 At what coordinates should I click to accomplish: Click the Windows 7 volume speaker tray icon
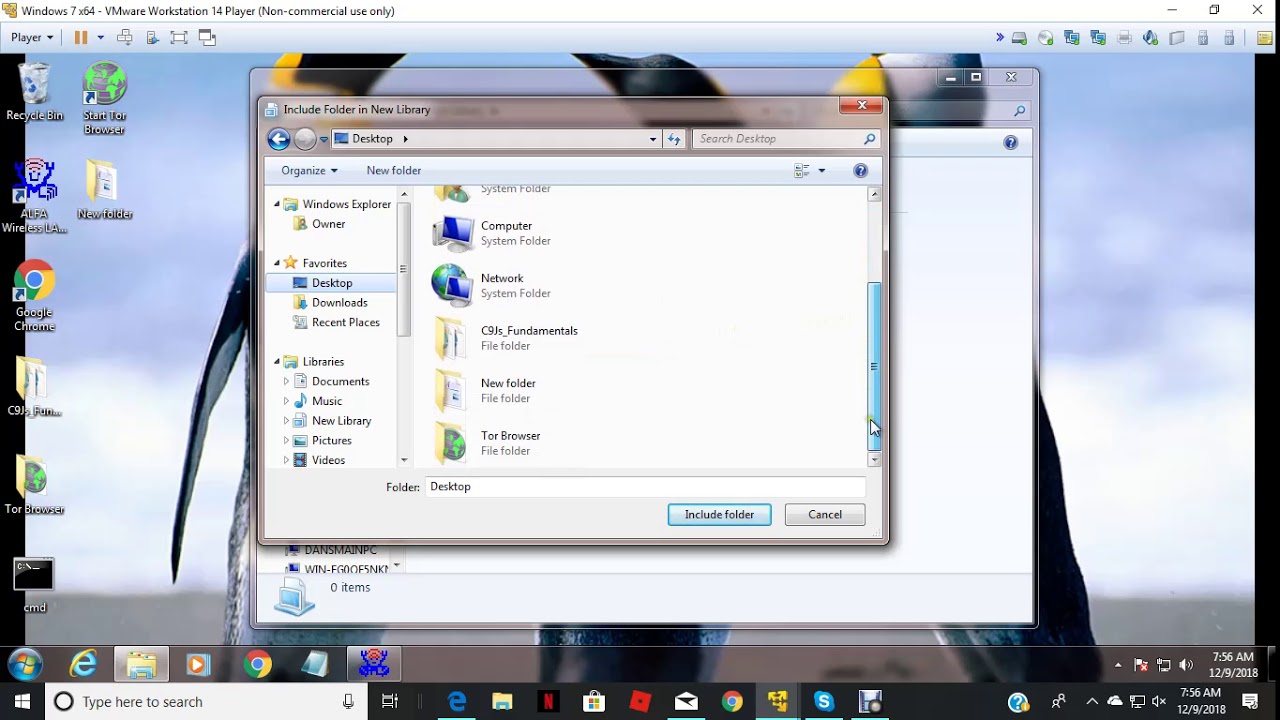(1186, 665)
